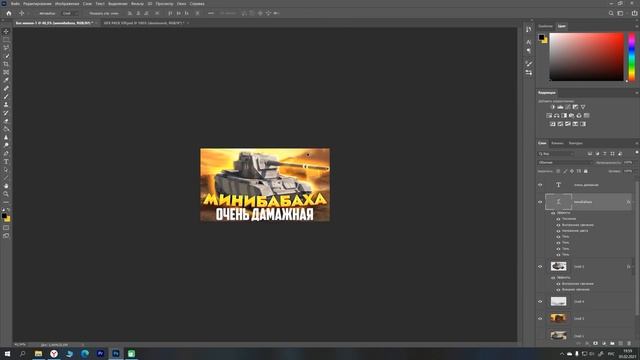The width and height of the screenshot is (640, 360).
Task: Click the trash icon to delete the layer
Action: pyautogui.click(x=629, y=343)
